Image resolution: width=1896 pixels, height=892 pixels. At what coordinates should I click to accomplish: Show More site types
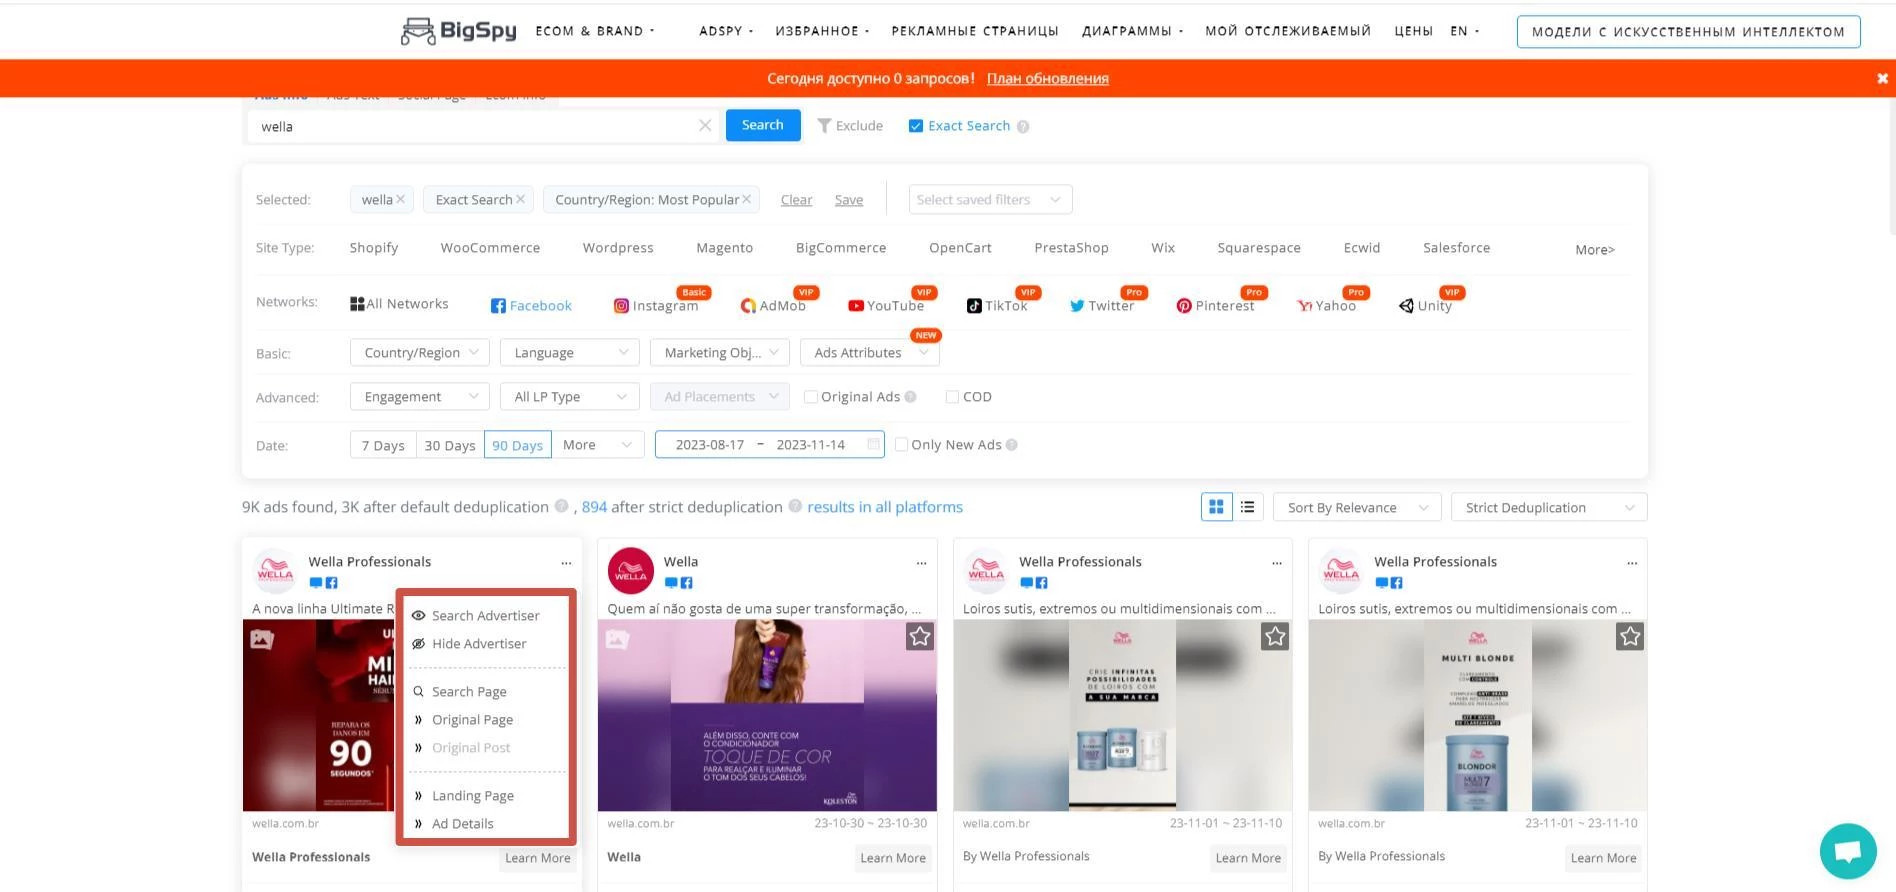point(1595,249)
